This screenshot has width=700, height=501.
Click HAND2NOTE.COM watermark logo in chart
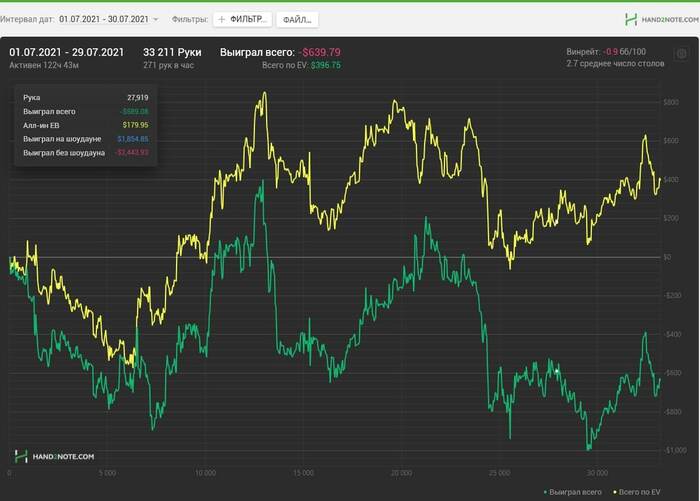(54, 456)
